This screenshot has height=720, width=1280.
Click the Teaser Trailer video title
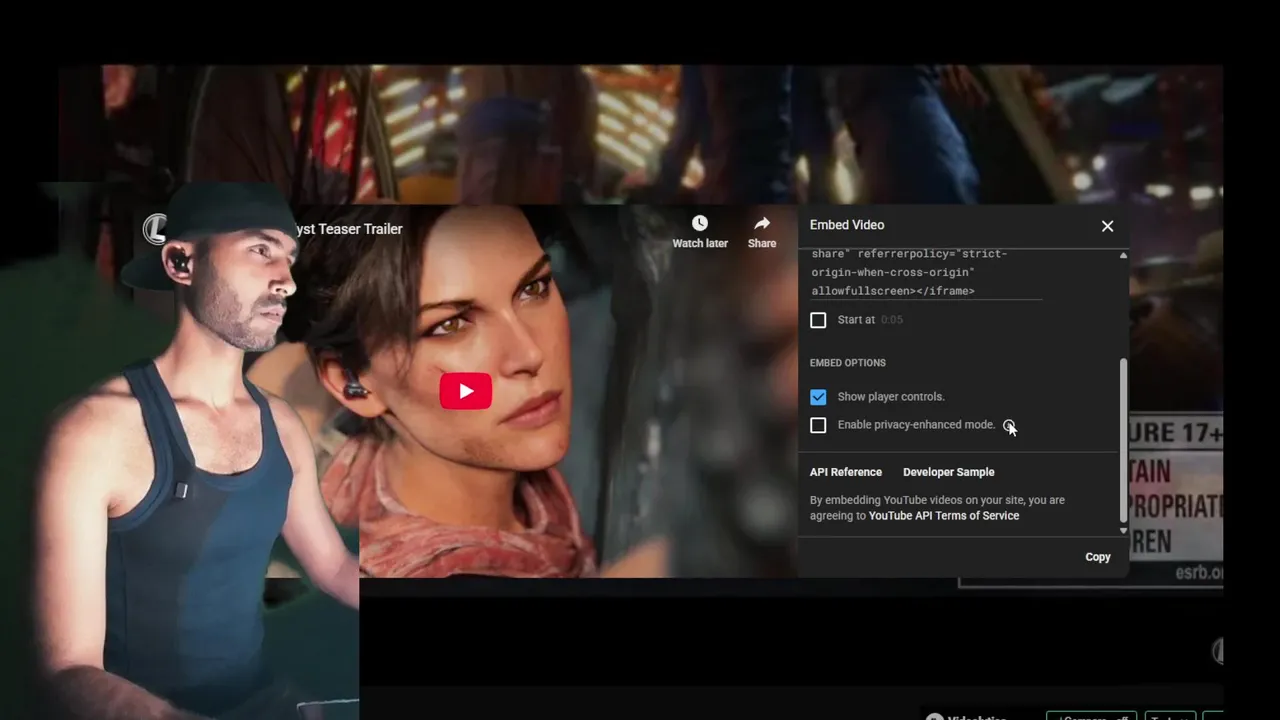pyautogui.click(x=348, y=229)
